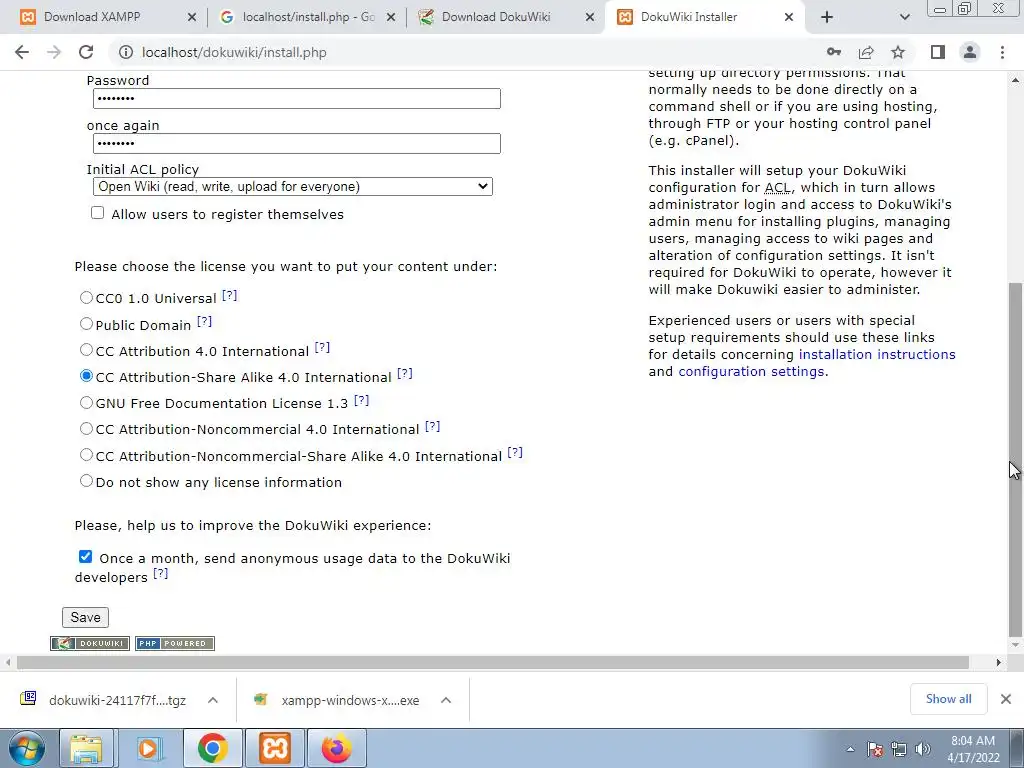Pick CC Attribution-Noncommercial-Share Alike 4.0 option
This screenshot has height=768, width=1024.
86,455
